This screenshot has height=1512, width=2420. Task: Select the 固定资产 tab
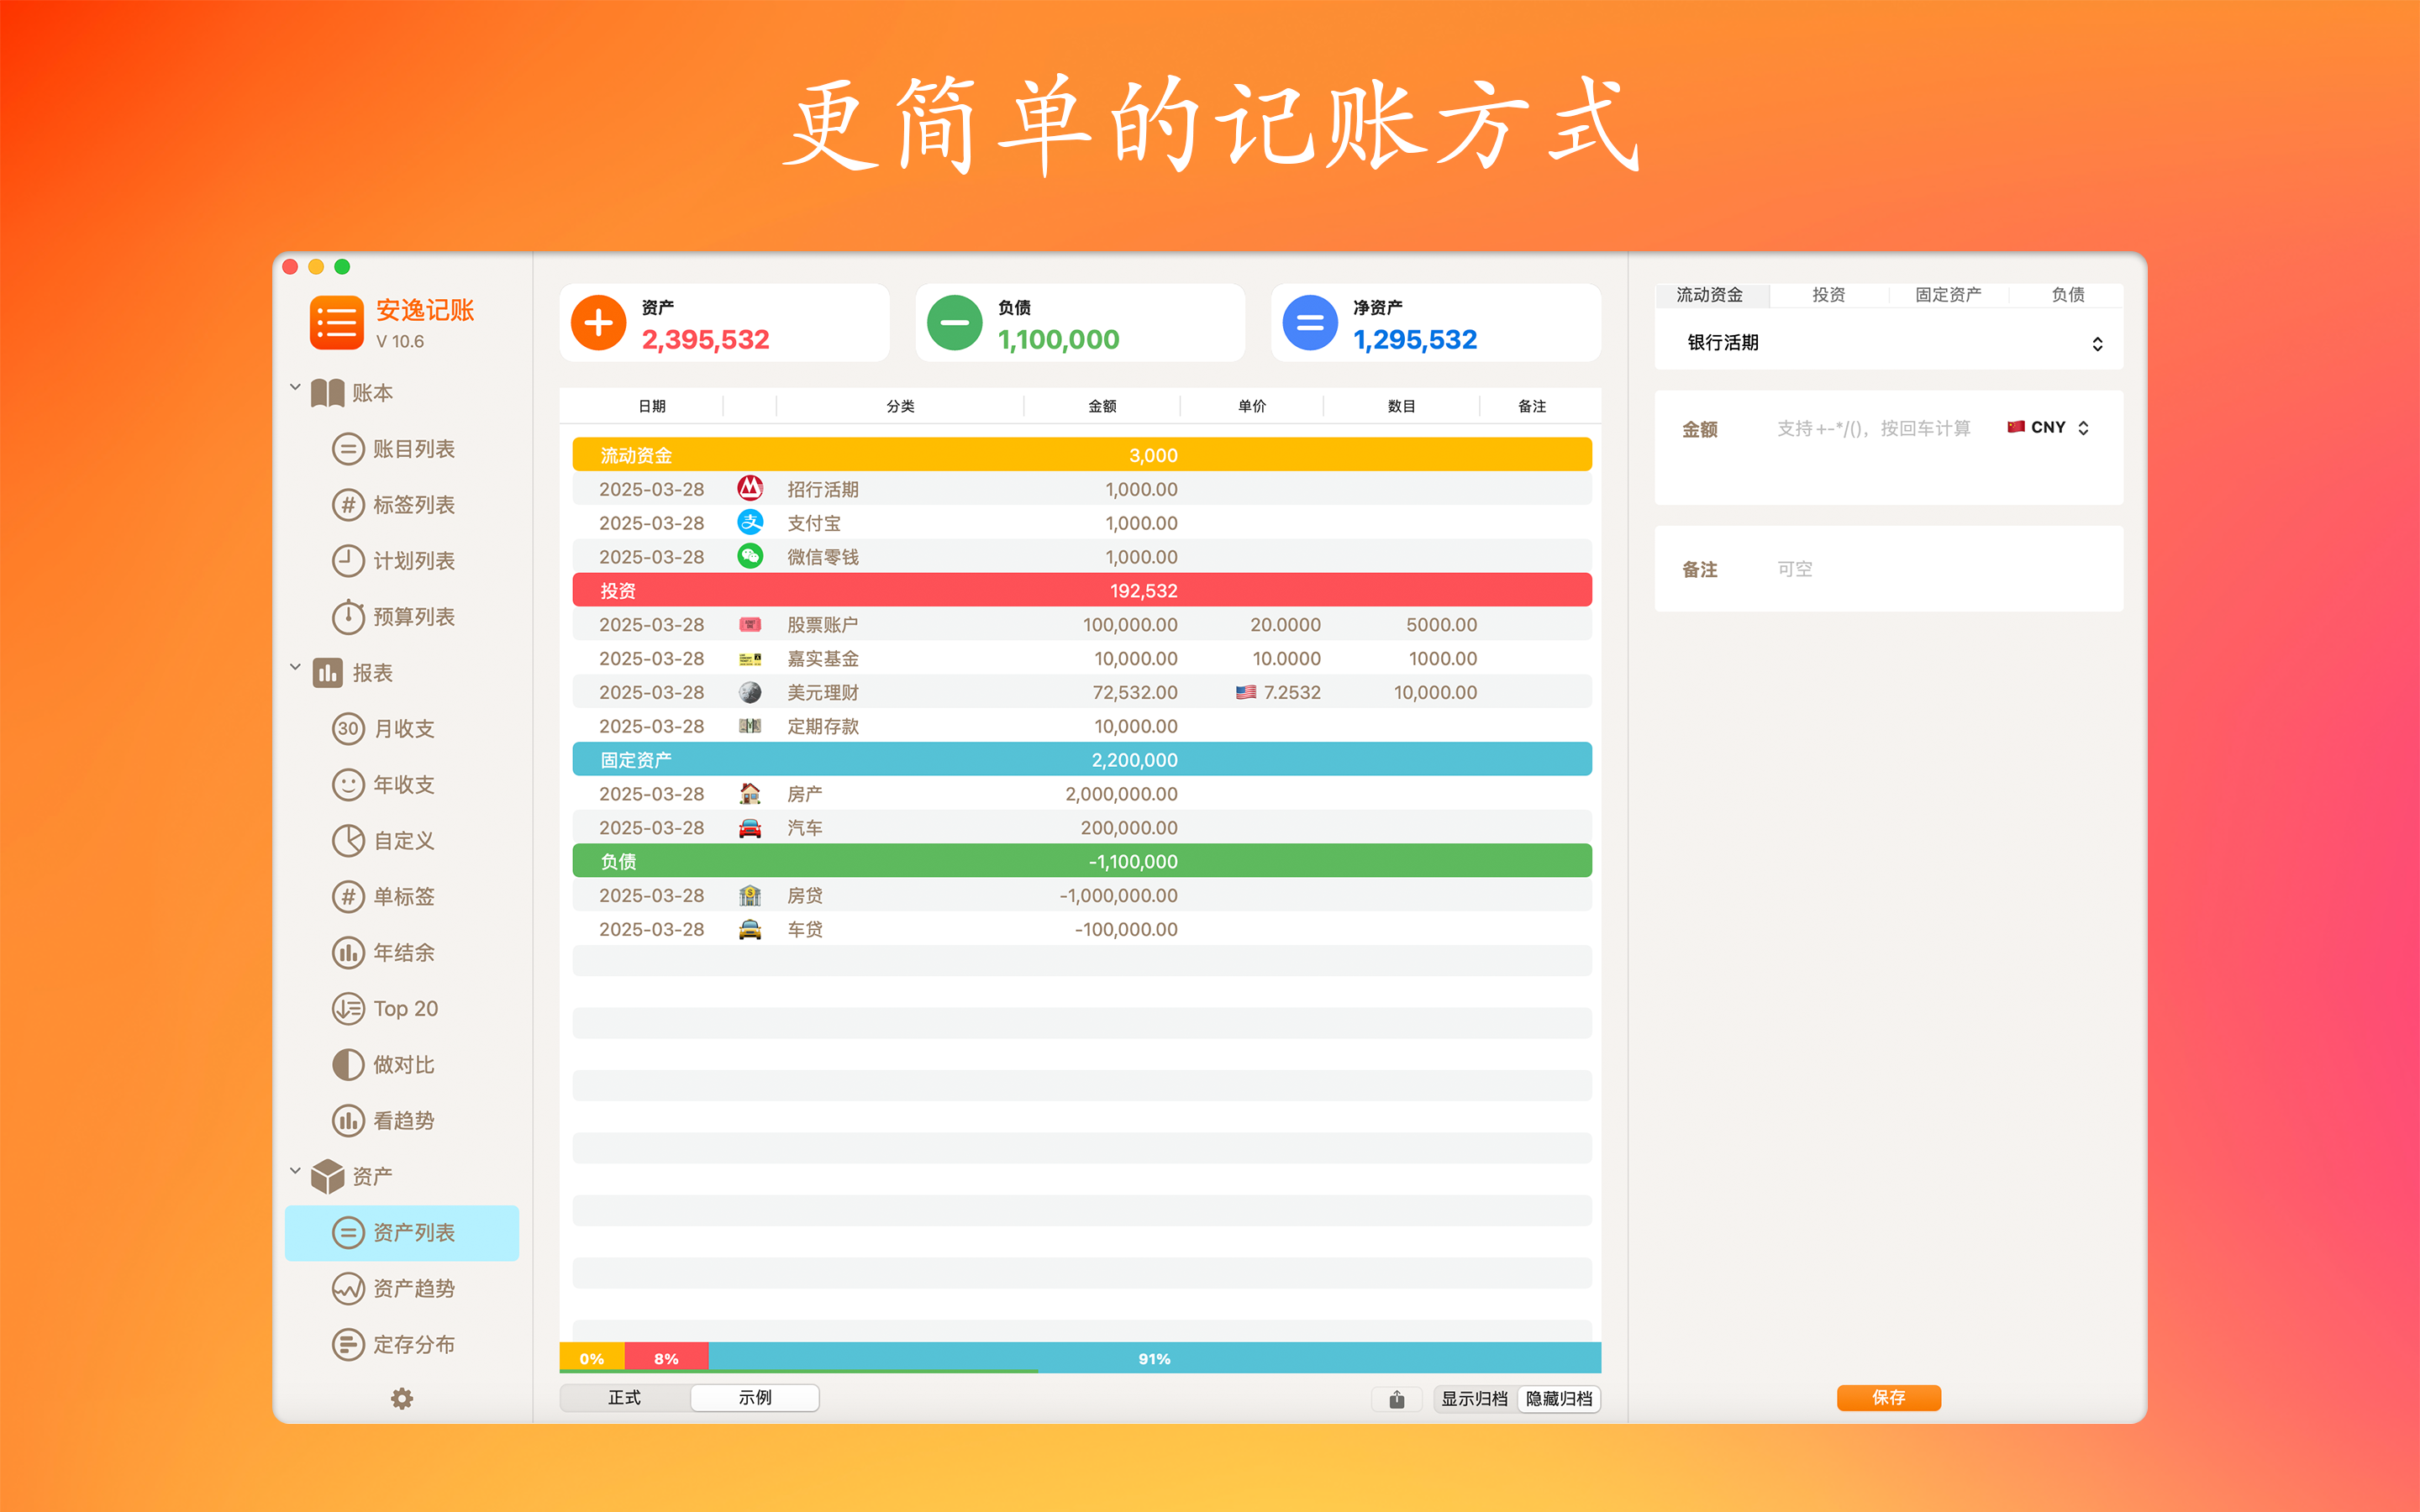[1948, 295]
